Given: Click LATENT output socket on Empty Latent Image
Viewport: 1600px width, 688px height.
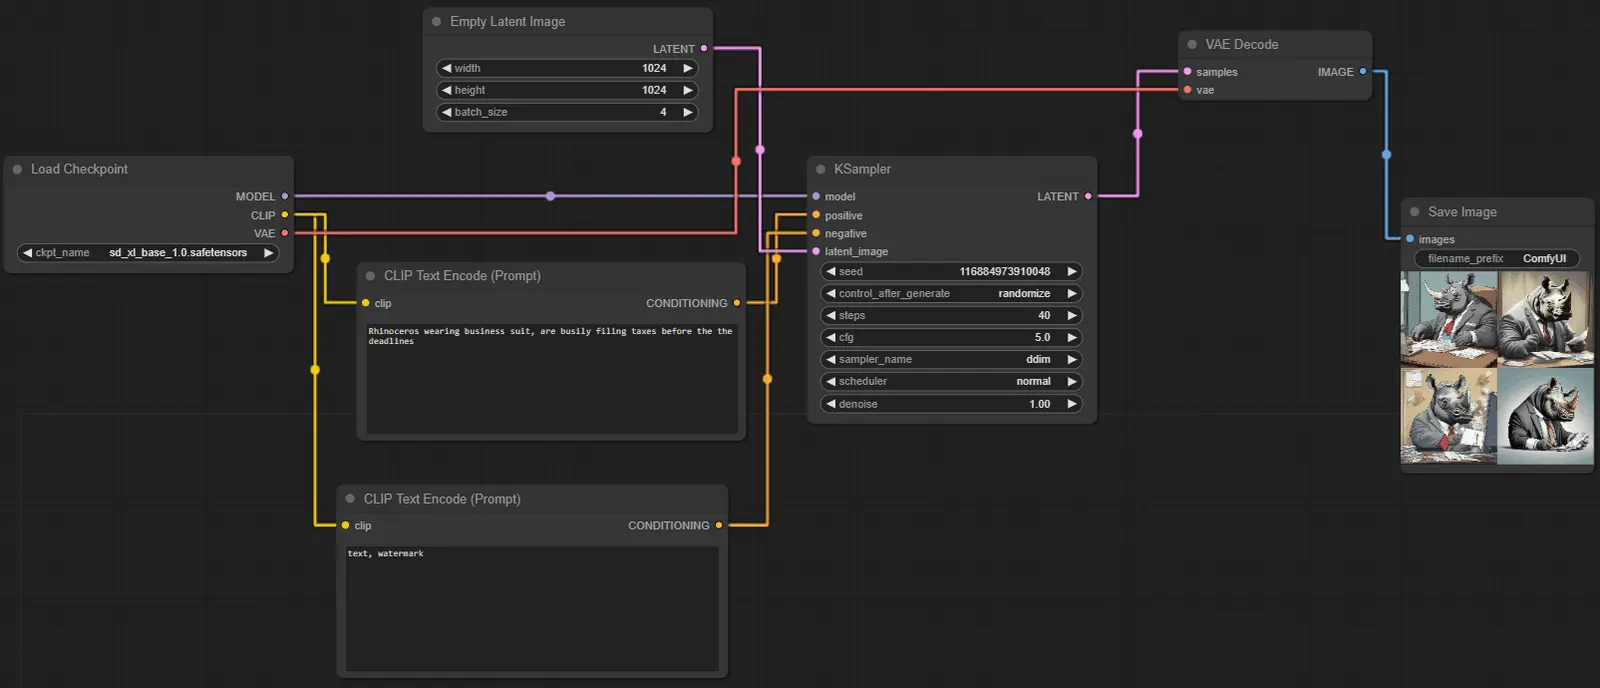Looking at the screenshot, I should pos(704,48).
